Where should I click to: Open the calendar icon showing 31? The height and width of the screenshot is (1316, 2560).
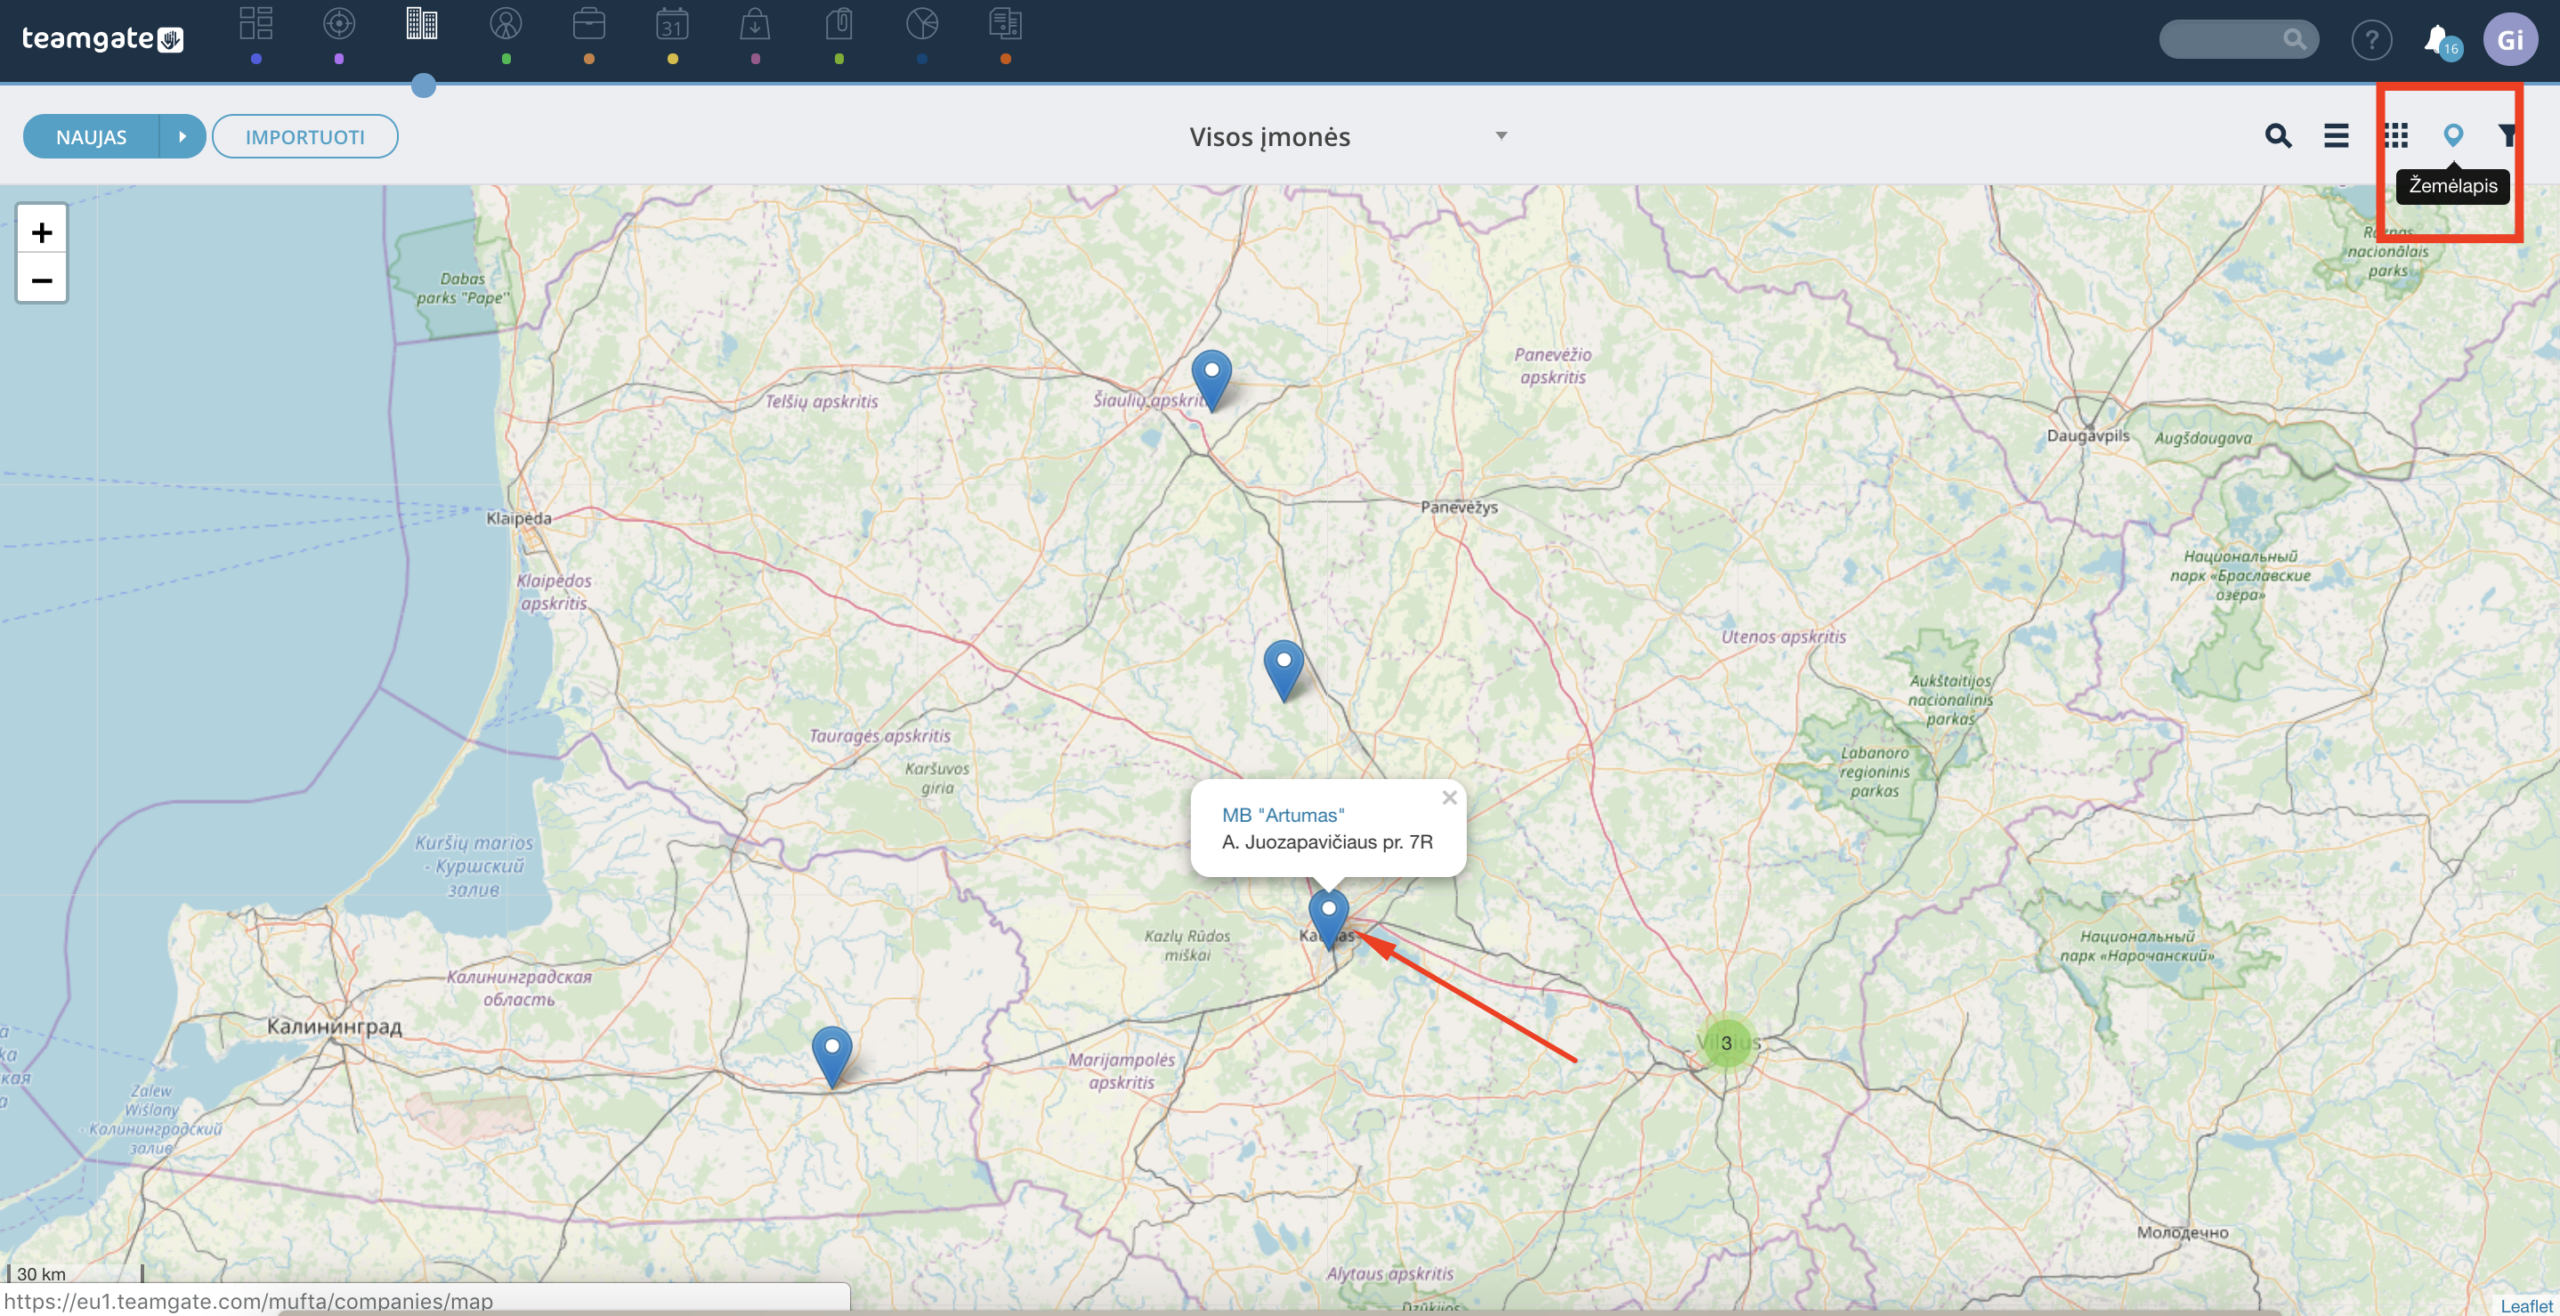pos(672,24)
